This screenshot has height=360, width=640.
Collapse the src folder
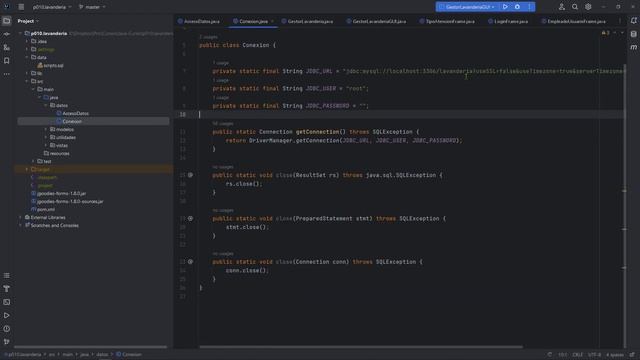pyautogui.click(x=27, y=81)
